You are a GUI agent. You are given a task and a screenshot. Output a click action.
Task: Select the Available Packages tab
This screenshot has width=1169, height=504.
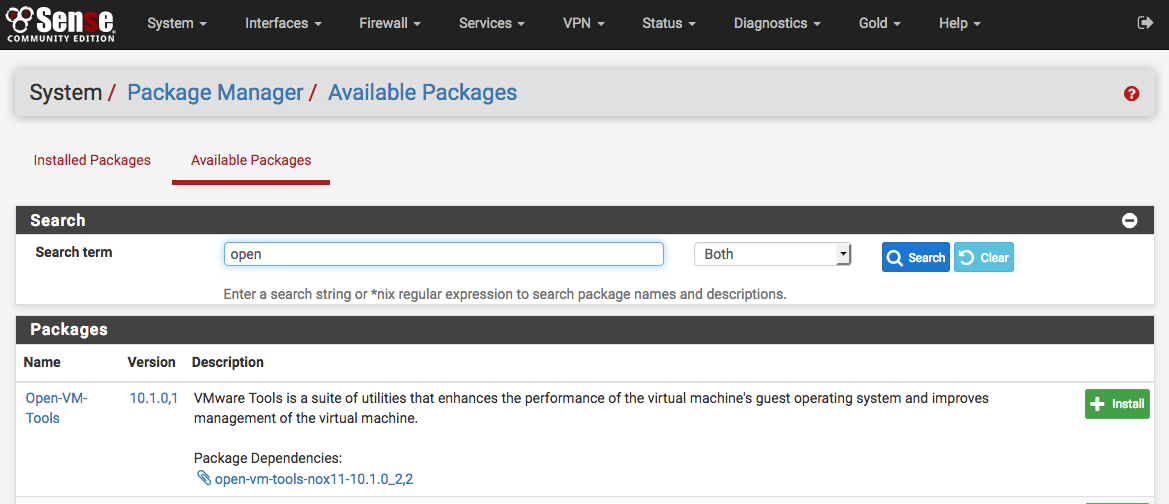(251, 160)
